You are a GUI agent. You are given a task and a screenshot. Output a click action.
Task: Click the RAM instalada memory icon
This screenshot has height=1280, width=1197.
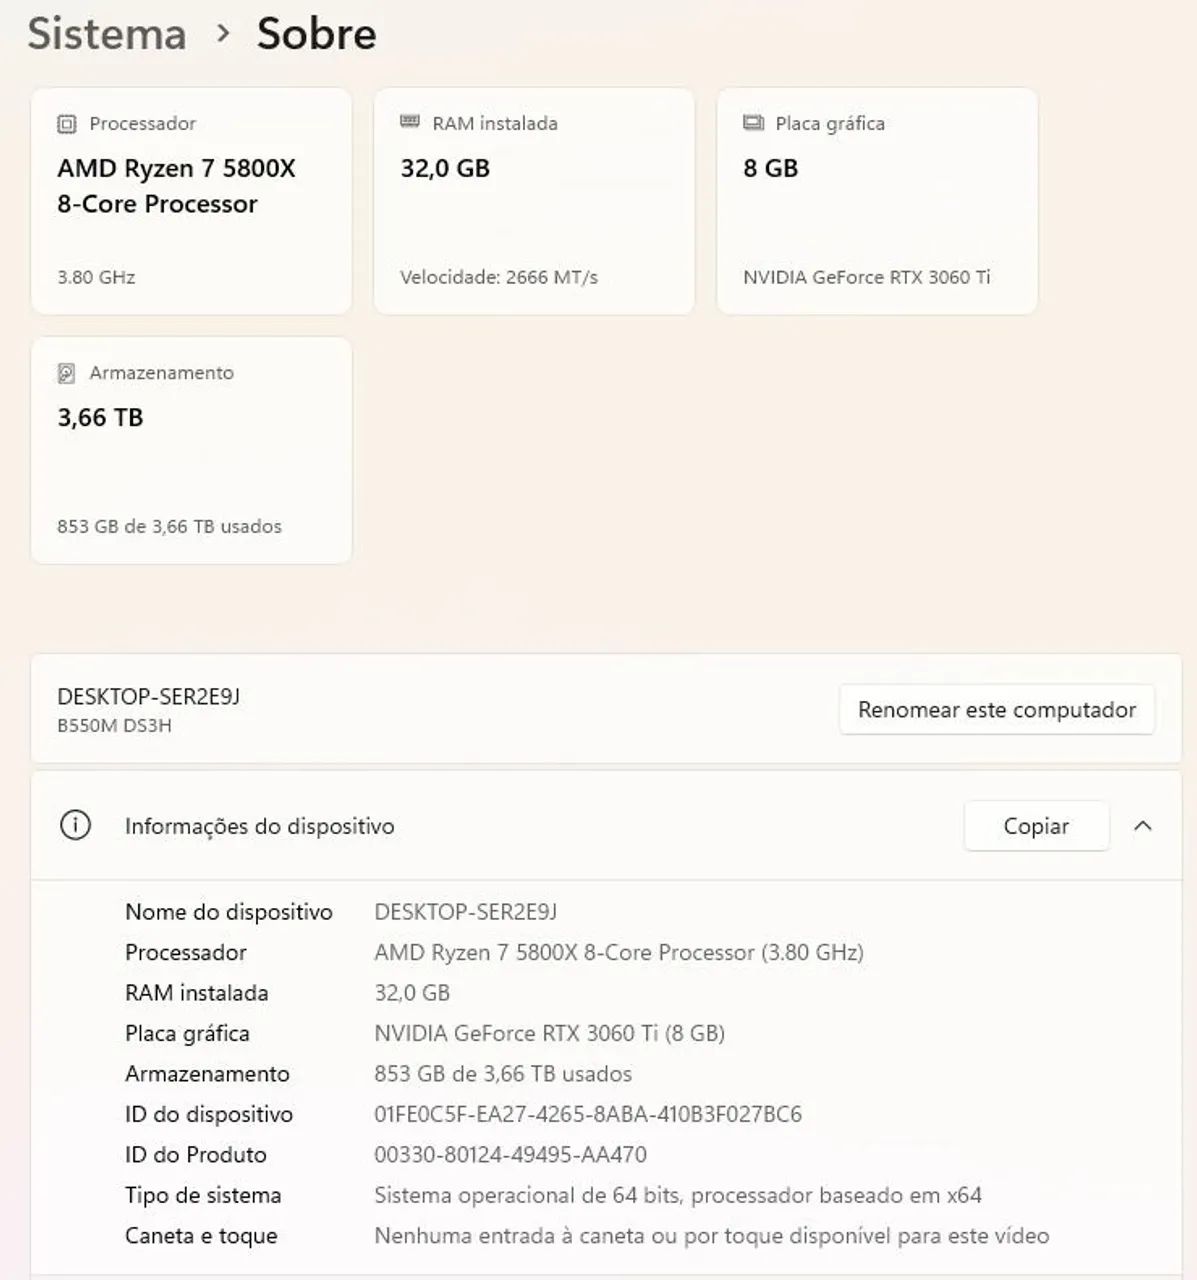[410, 122]
